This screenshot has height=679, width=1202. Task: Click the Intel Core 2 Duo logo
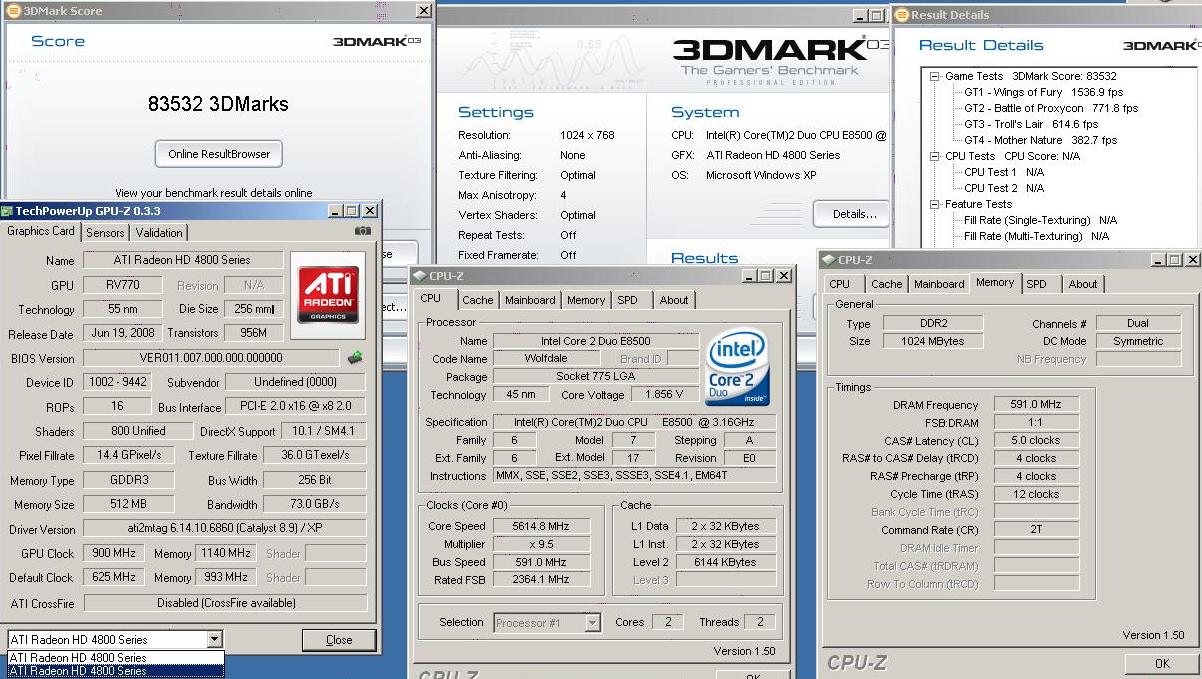click(737, 367)
